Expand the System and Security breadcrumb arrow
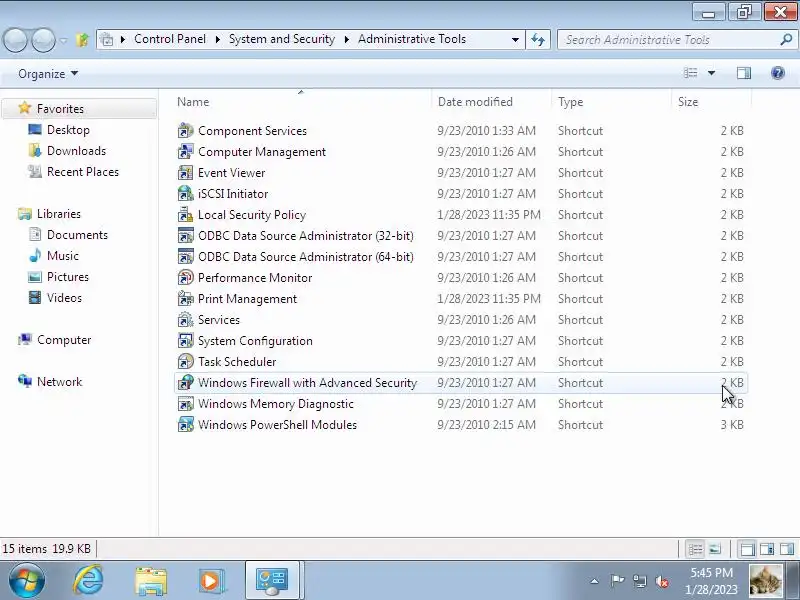 [x=347, y=39]
